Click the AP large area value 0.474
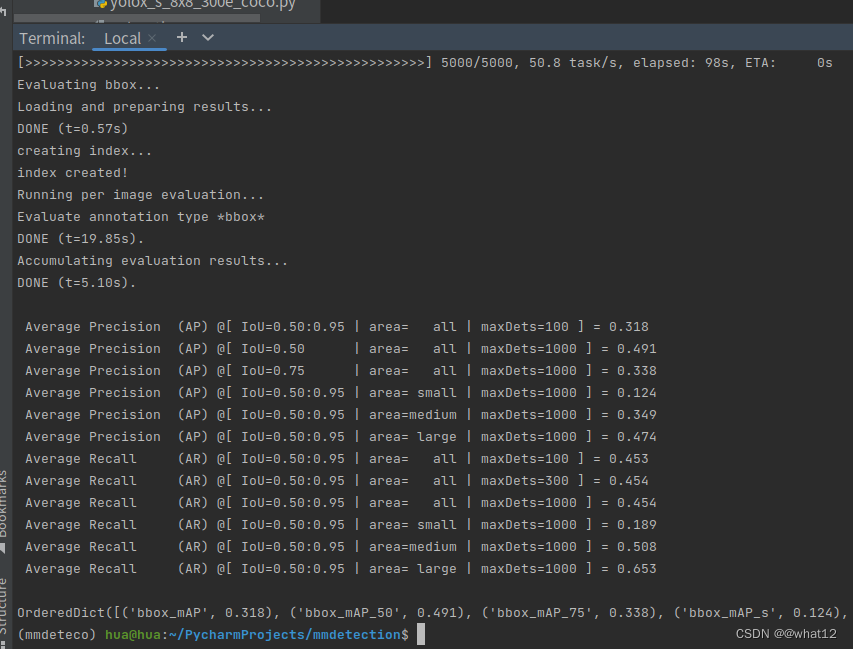This screenshot has height=649, width=853. pos(636,437)
